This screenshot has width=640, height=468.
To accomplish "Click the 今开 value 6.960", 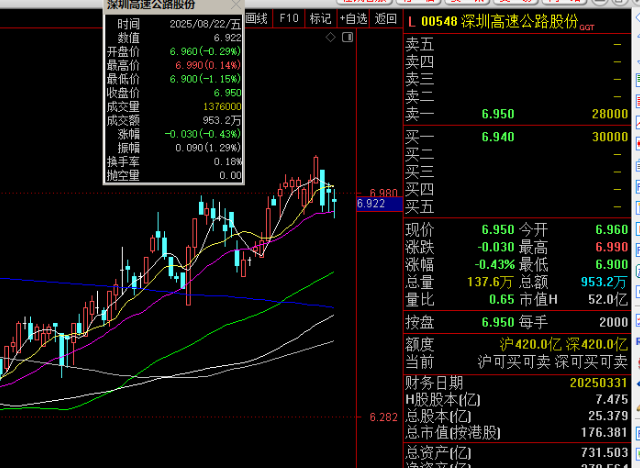I will coord(611,230).
